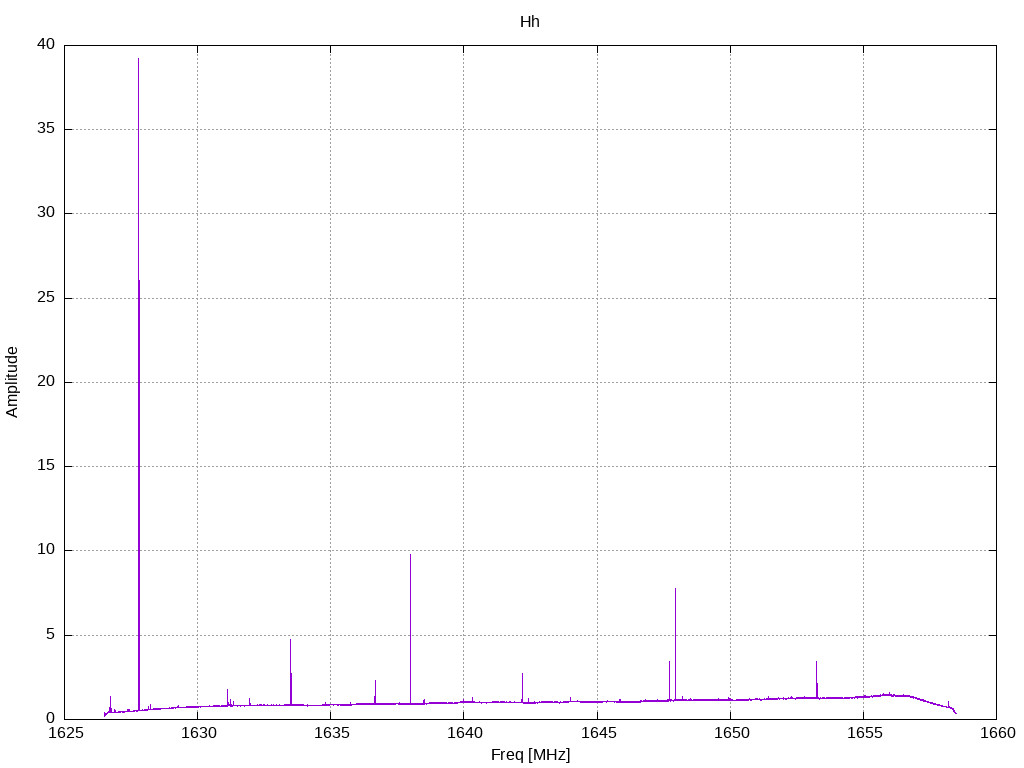
Task: Click the 40 y-axis tick label
Action: coord(46,44)
